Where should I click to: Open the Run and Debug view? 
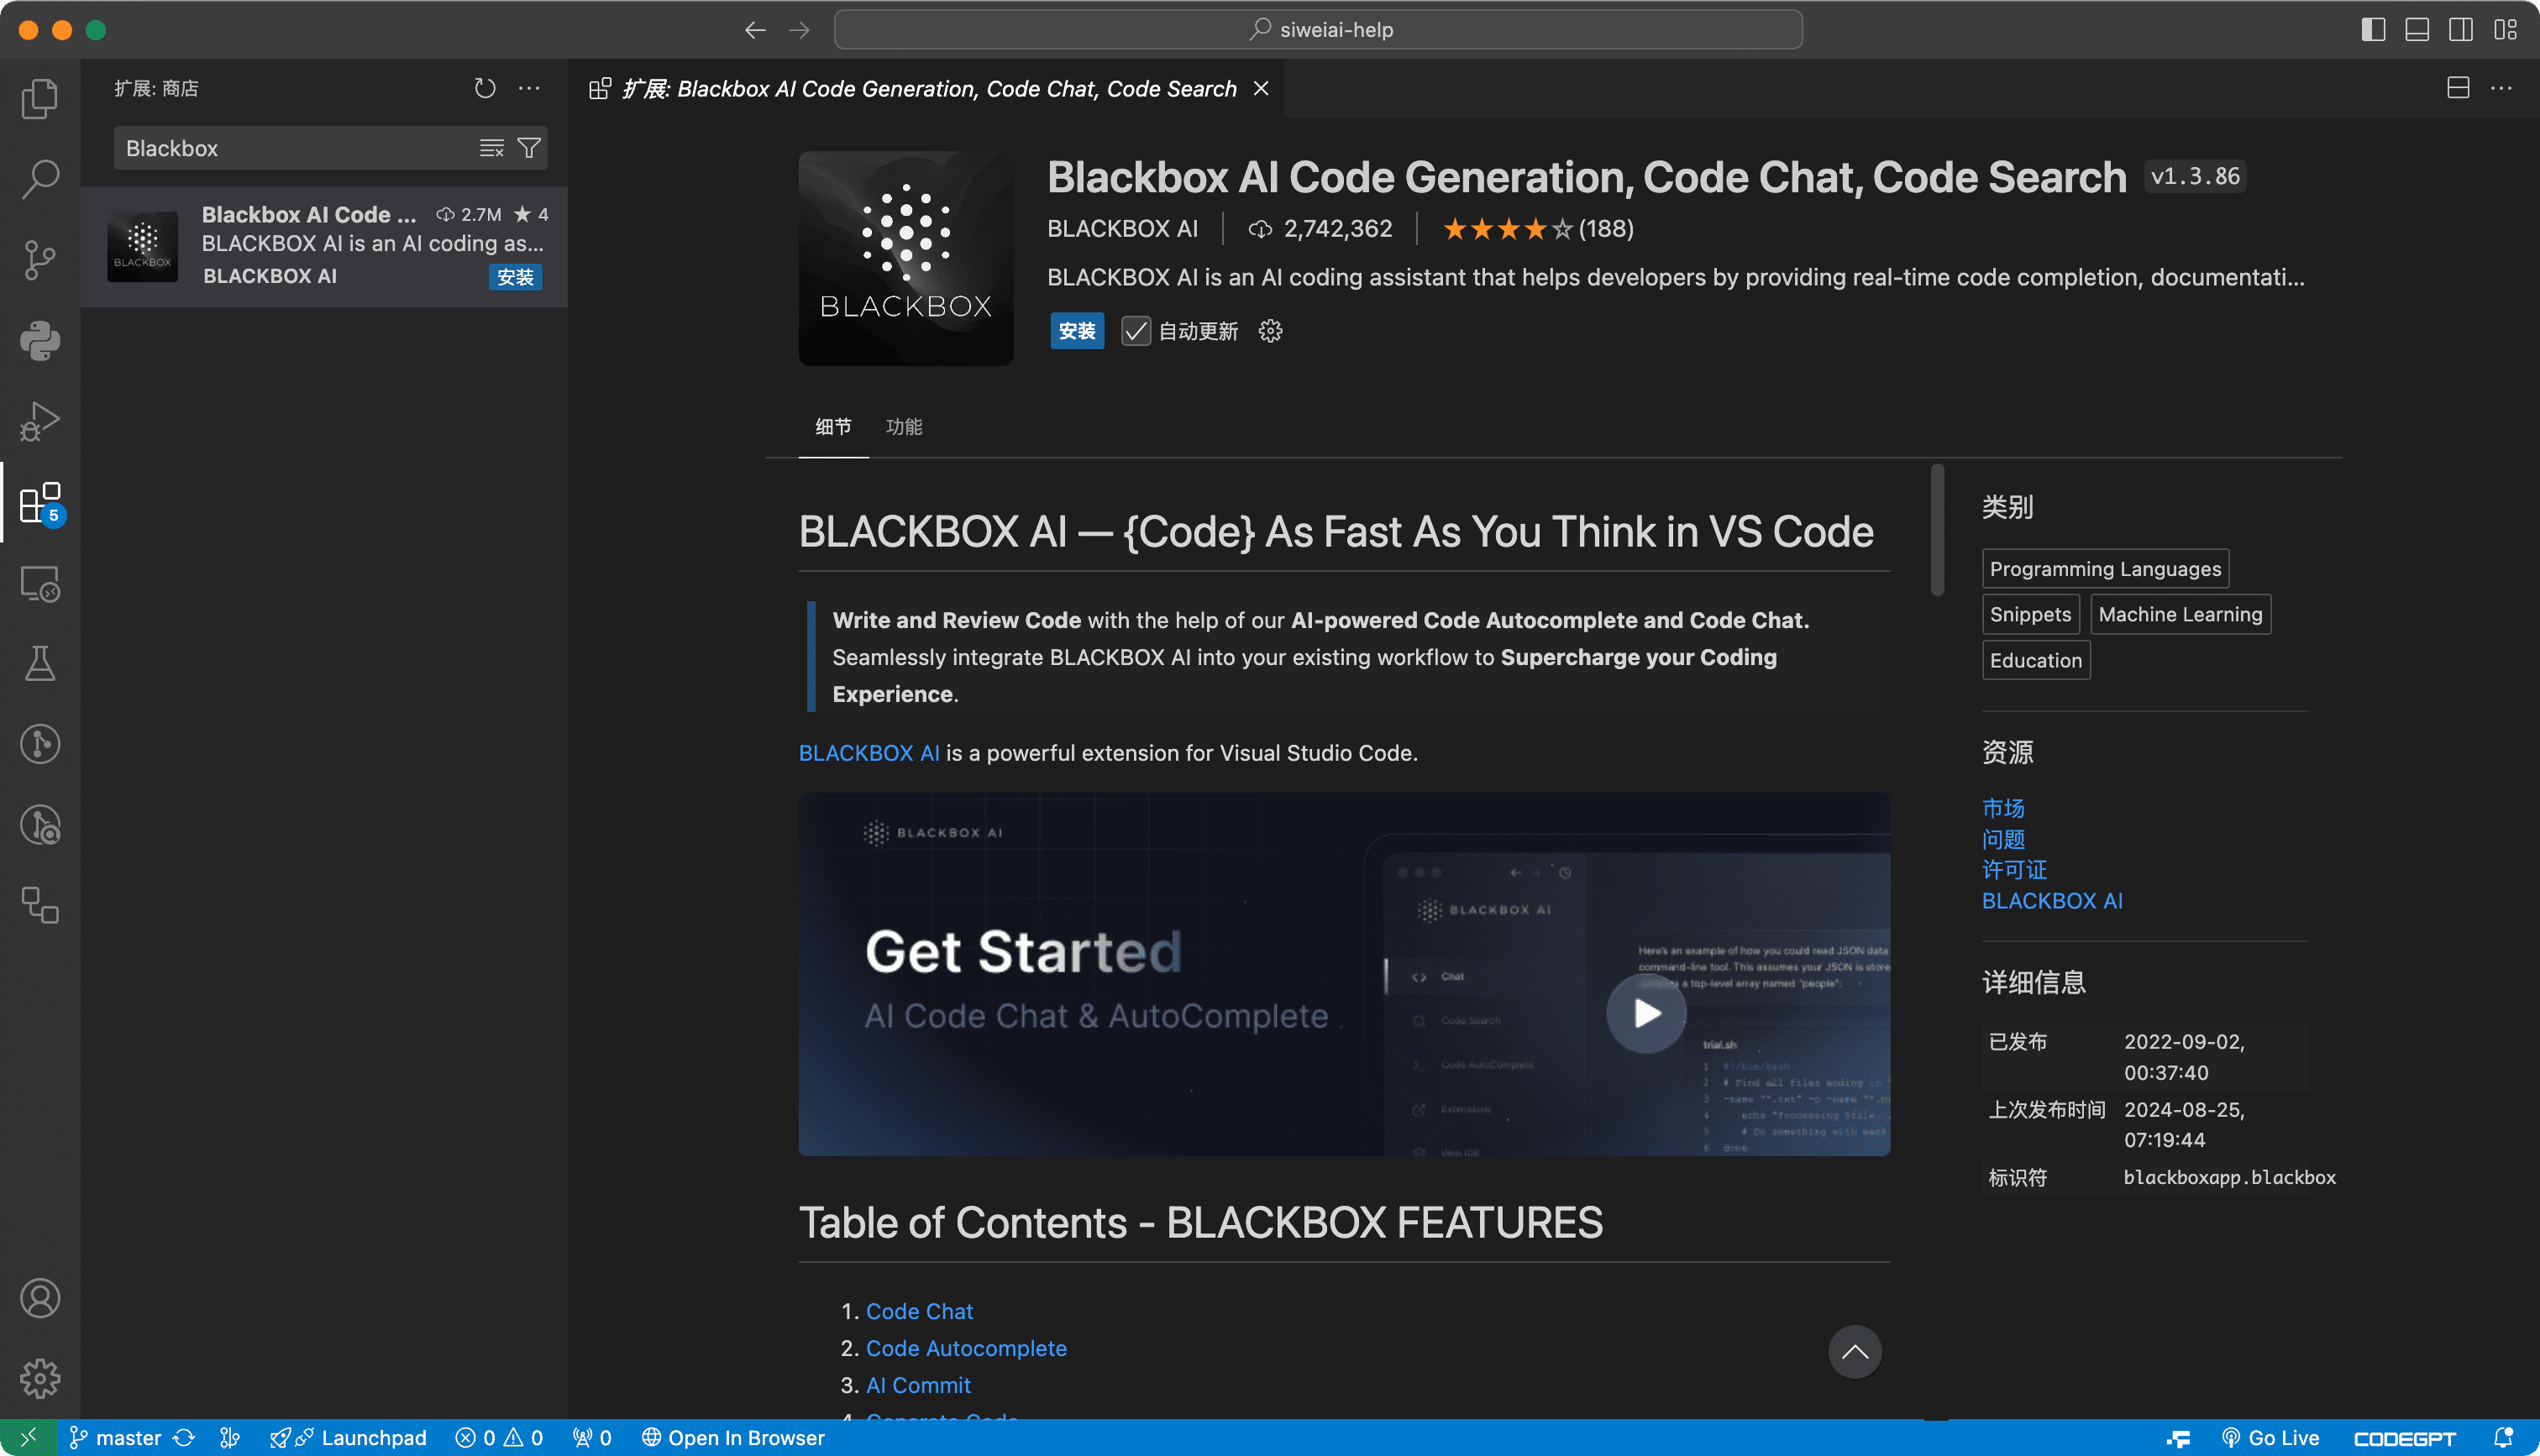(x=40, y=421)
